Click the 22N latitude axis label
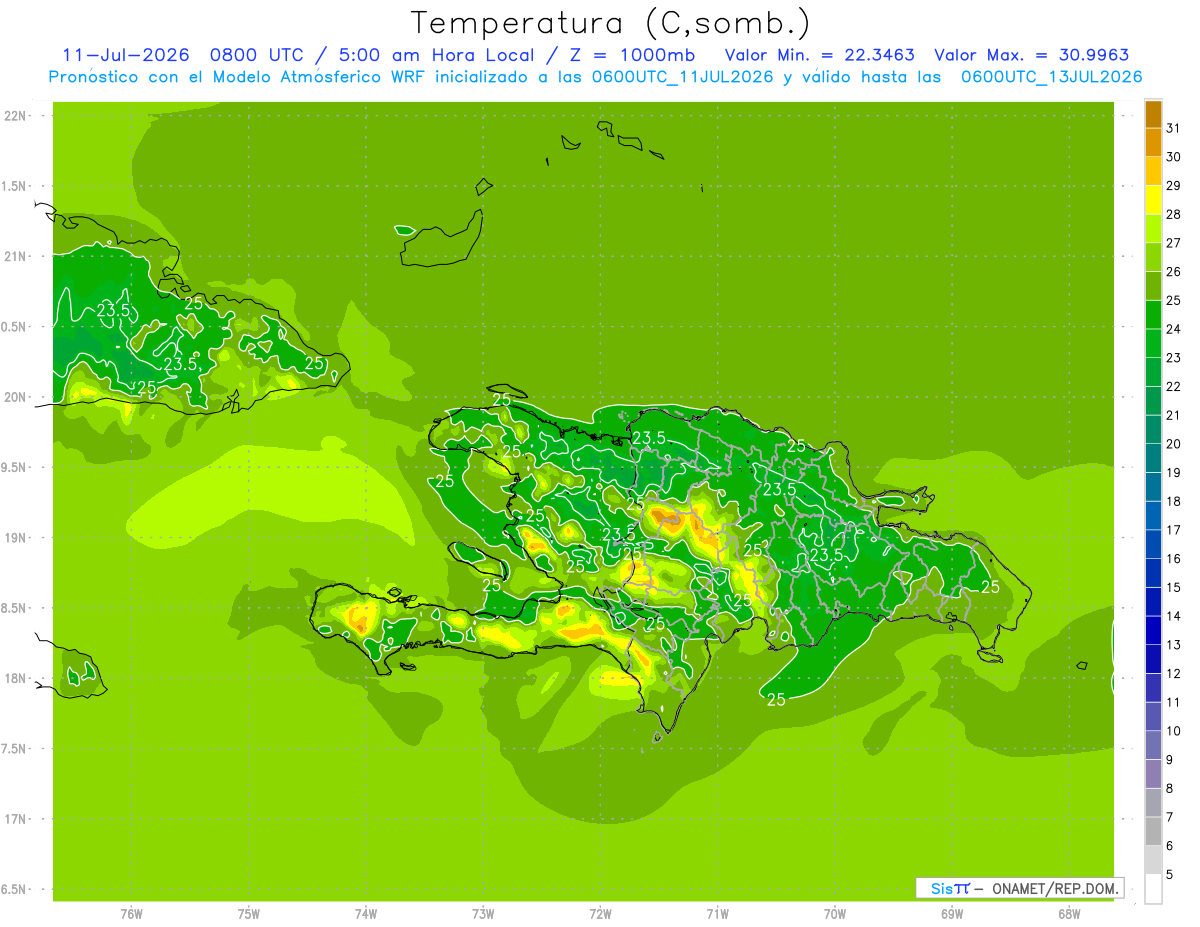1200x927 pixels. tap(16, 116)
